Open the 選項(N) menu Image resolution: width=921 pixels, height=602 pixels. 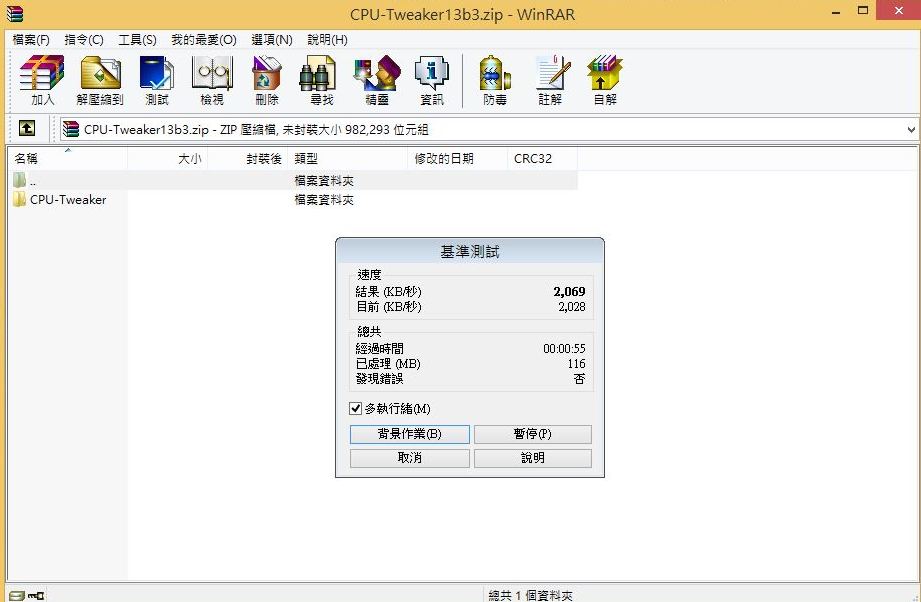272,39
